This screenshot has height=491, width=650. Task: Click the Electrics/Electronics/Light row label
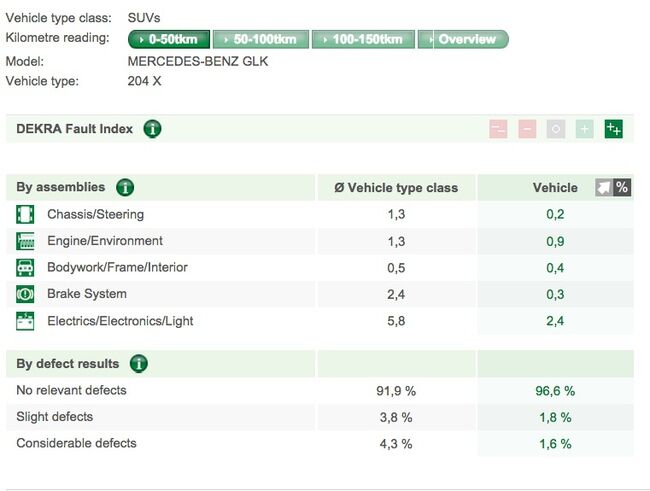(120, 321)
